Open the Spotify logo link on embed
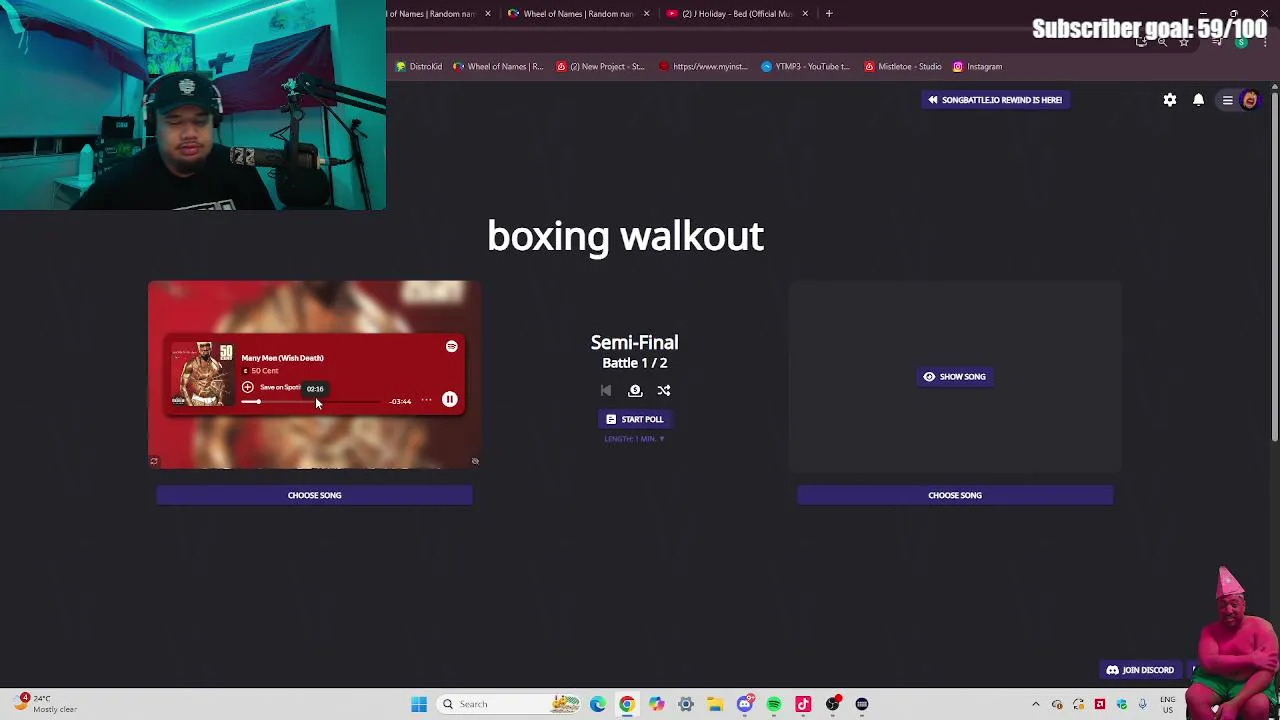 tap(452, 346)
